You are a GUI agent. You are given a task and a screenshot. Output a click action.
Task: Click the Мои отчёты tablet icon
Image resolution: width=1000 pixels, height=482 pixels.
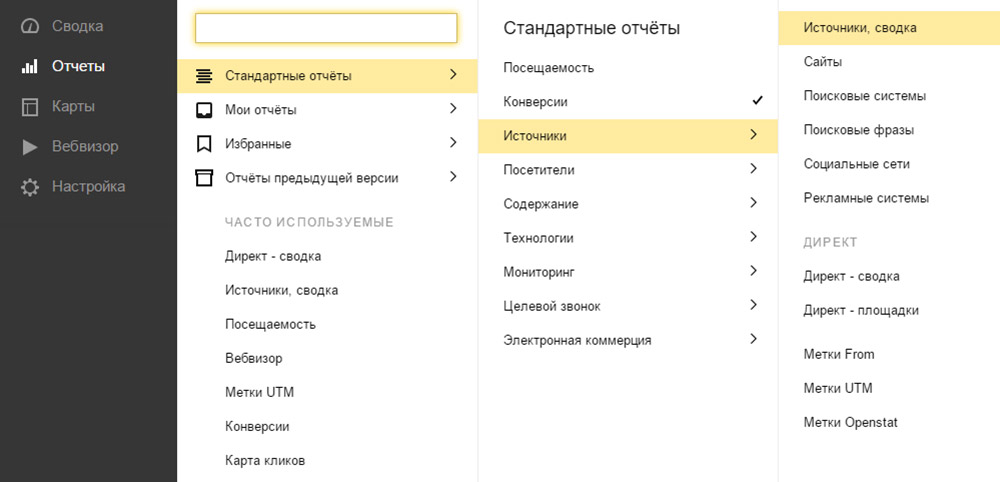pos(204,110)
